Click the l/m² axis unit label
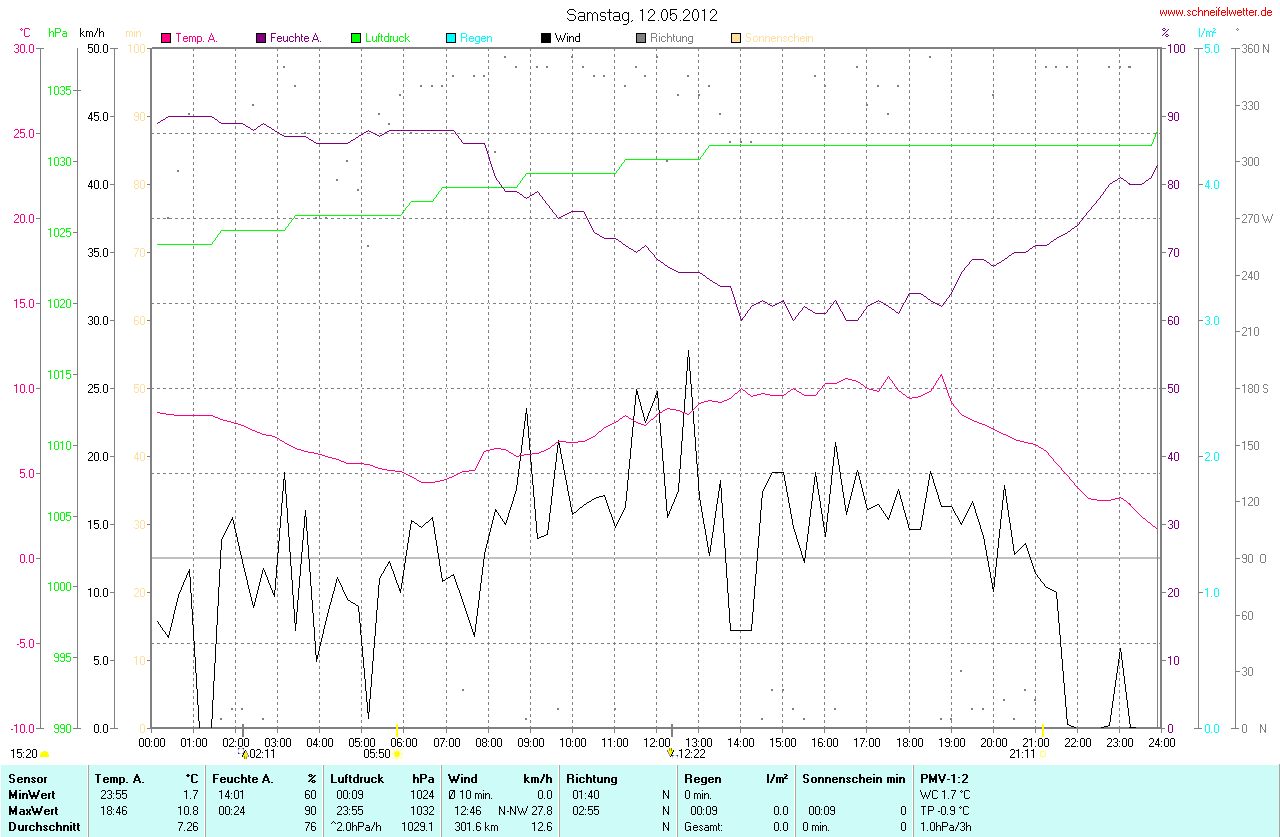 coord(1207,32)
